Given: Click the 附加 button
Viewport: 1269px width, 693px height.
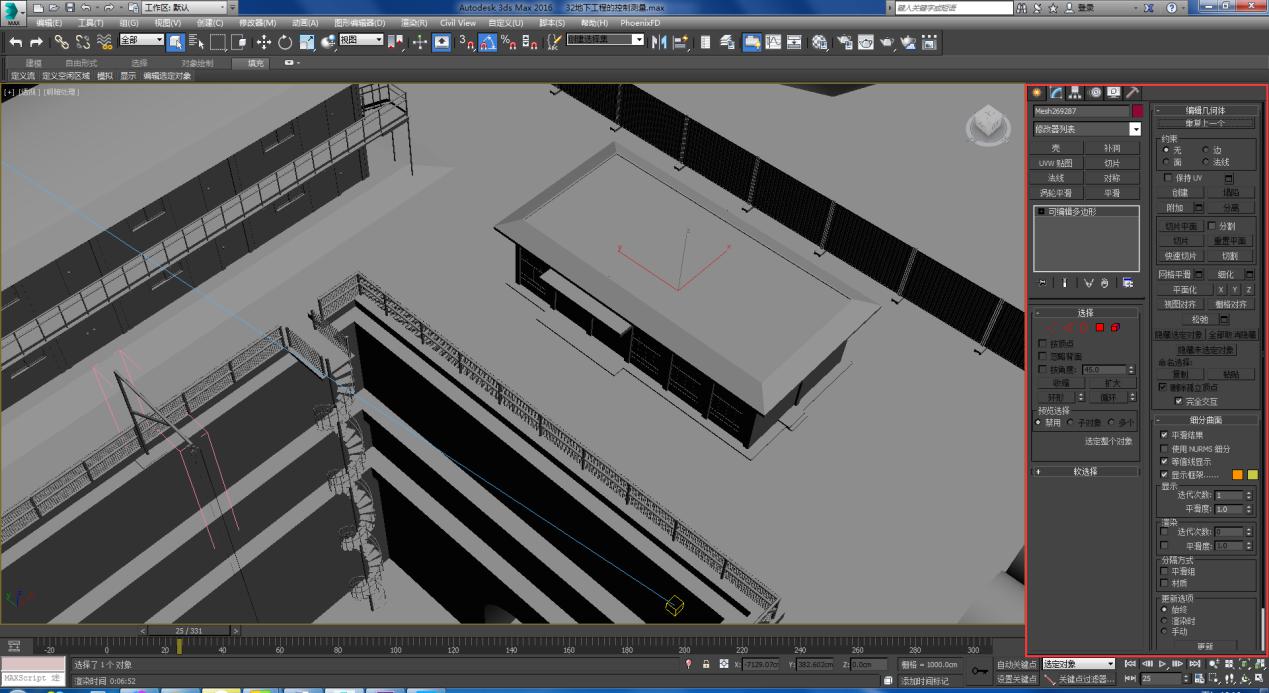Looking at the screenshot, I should coord(1174,208).
